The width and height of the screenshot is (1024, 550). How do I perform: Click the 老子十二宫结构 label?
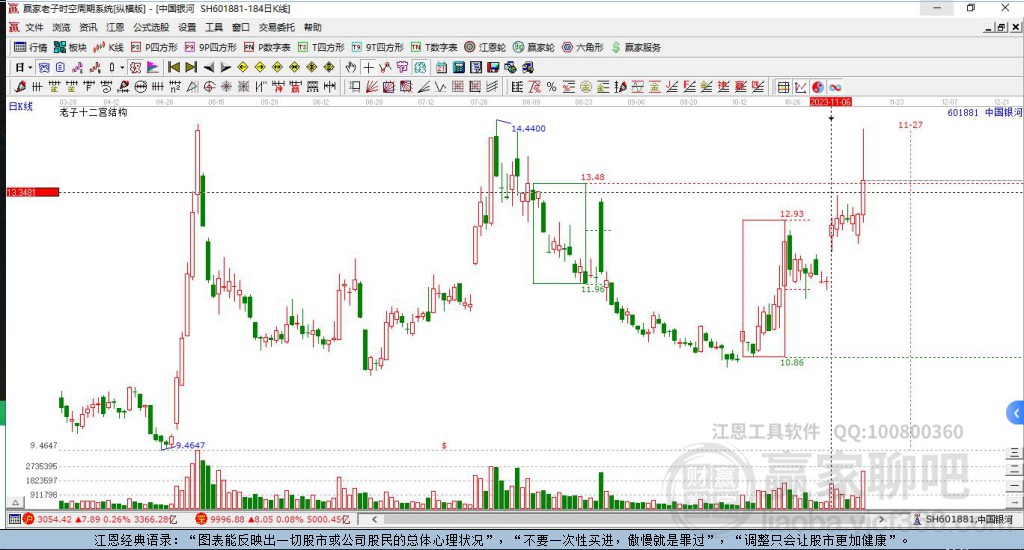93,112
